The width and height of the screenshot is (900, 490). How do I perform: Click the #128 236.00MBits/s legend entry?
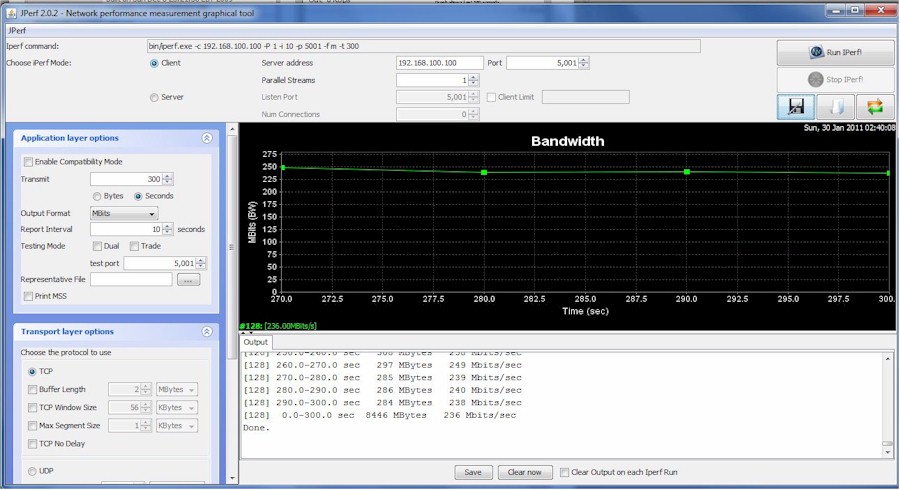pos(278,326)
